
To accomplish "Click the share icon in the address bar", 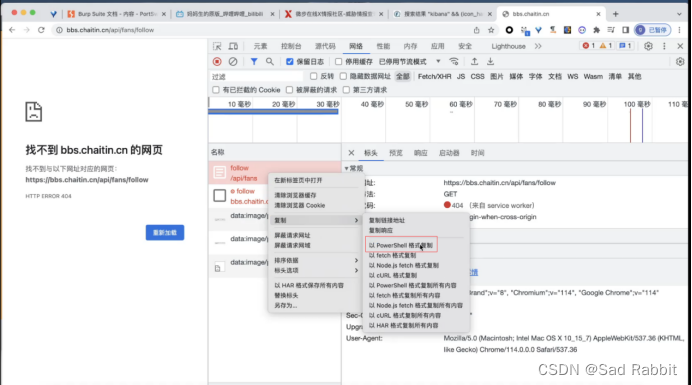I will [477, 30].
